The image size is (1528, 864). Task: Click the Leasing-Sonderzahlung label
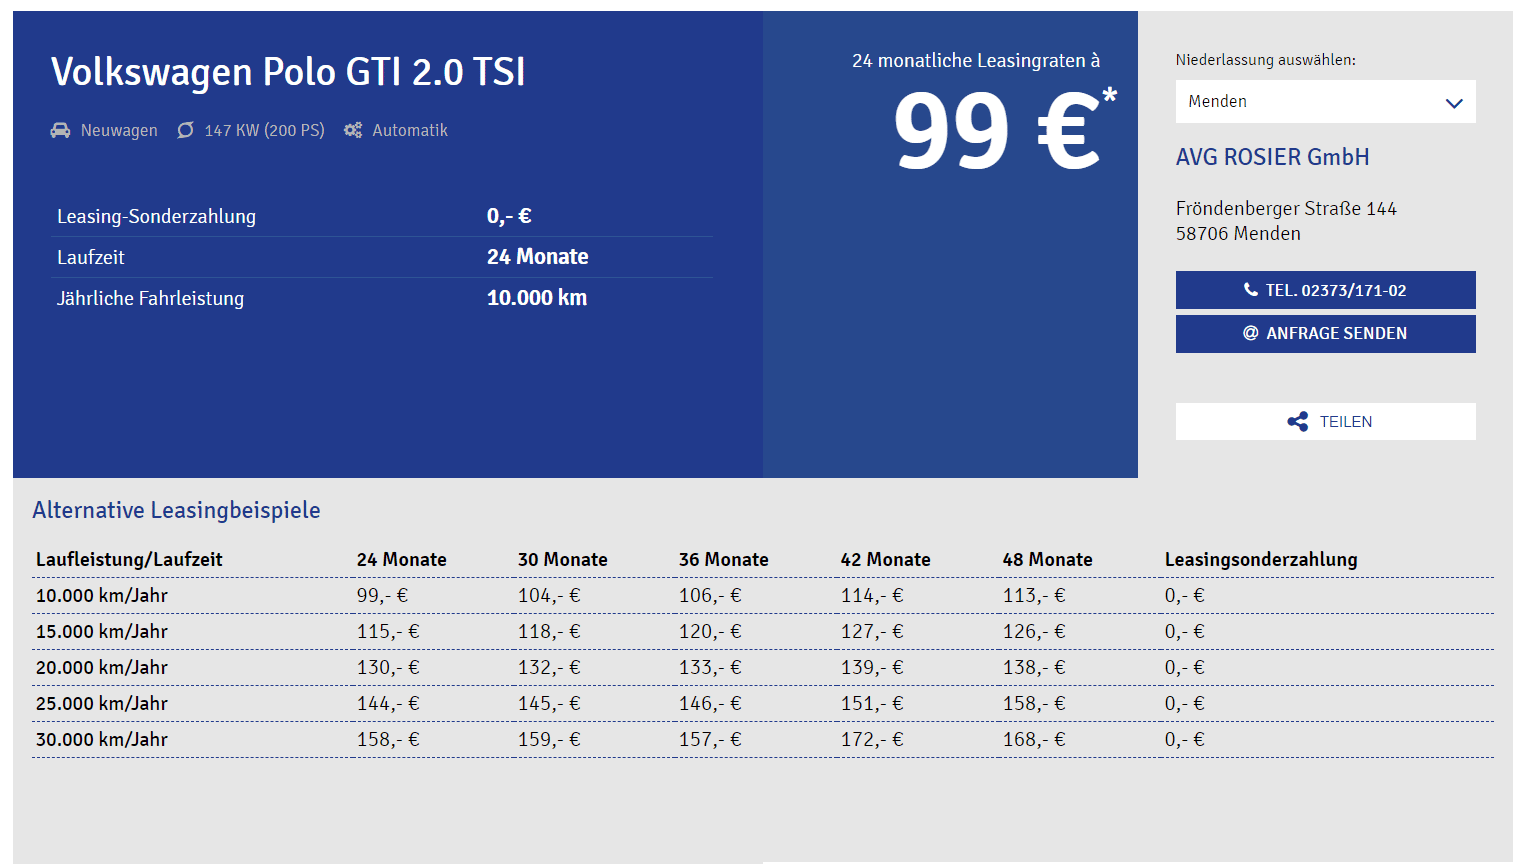pos(156,217)
